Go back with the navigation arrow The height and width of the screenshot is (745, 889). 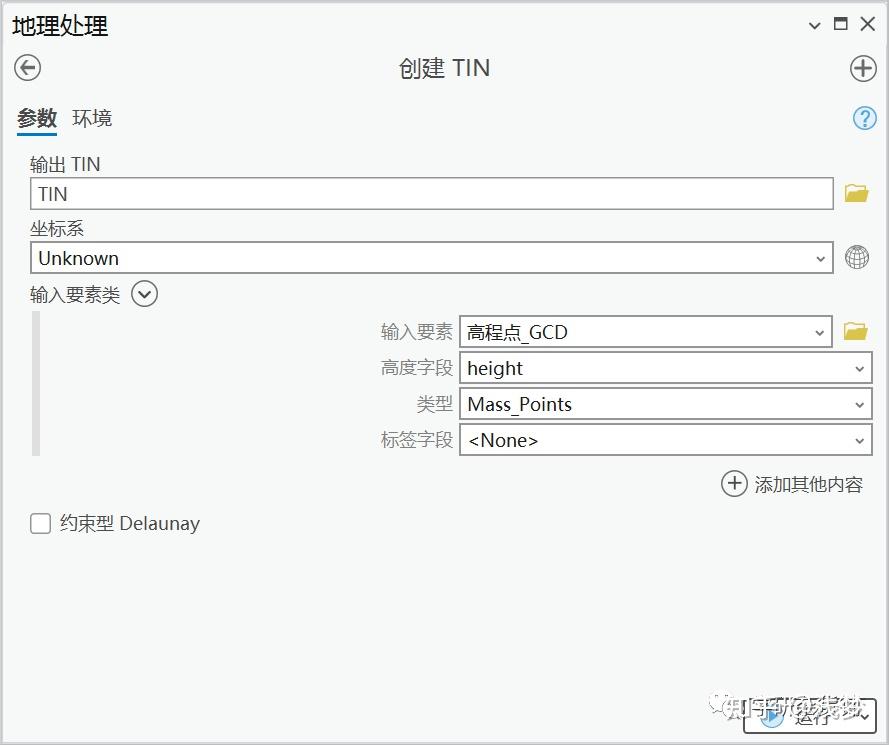(x=27, y=68)
